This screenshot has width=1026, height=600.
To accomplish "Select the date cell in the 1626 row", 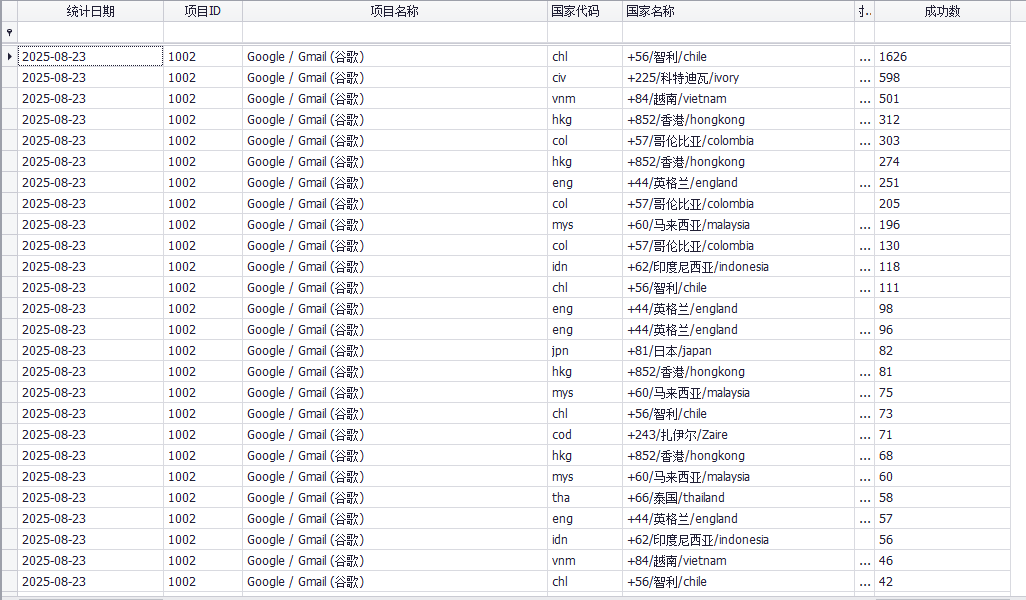I will click(90, 57).
